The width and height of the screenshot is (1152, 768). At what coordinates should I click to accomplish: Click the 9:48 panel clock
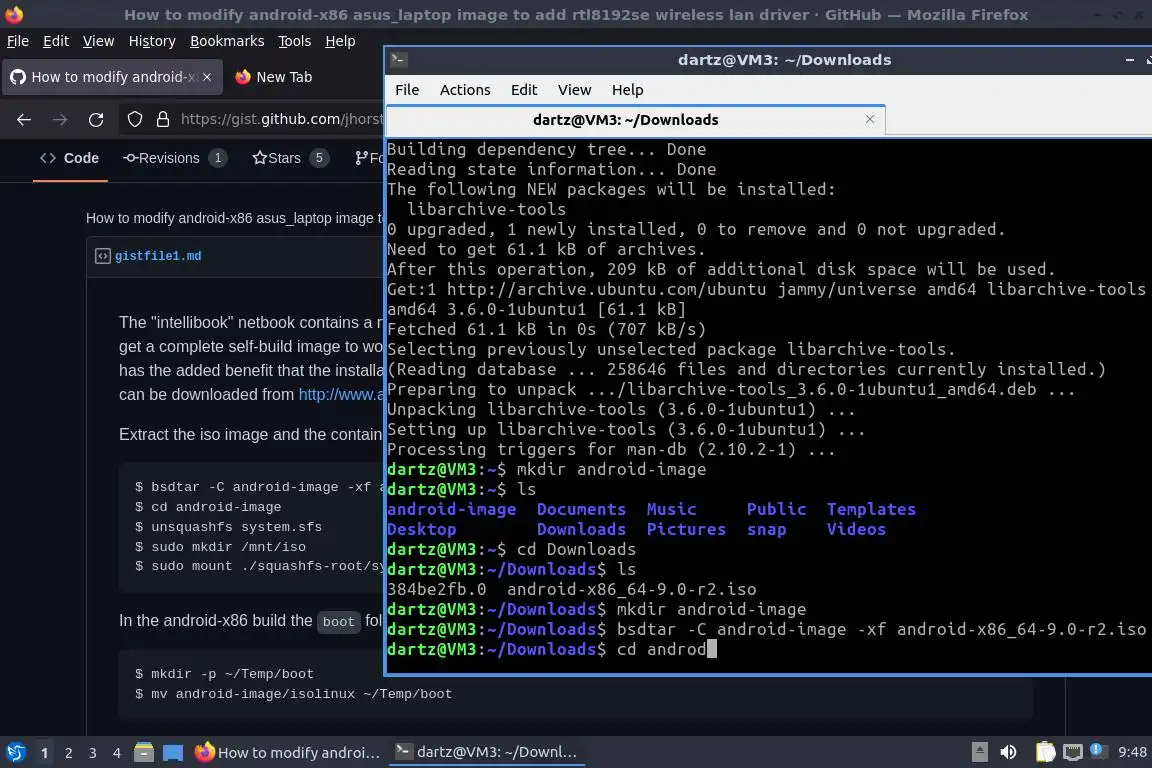(x=1131, y=752)
